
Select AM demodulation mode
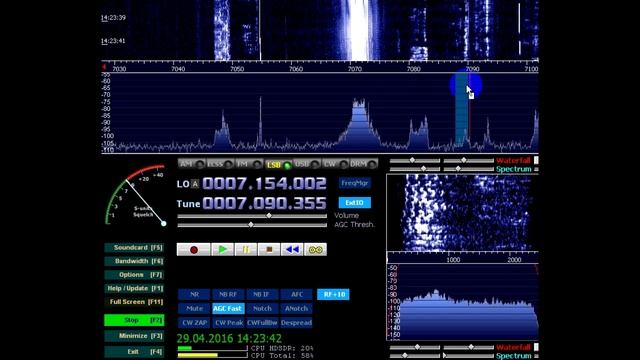(x=191, y=164)
